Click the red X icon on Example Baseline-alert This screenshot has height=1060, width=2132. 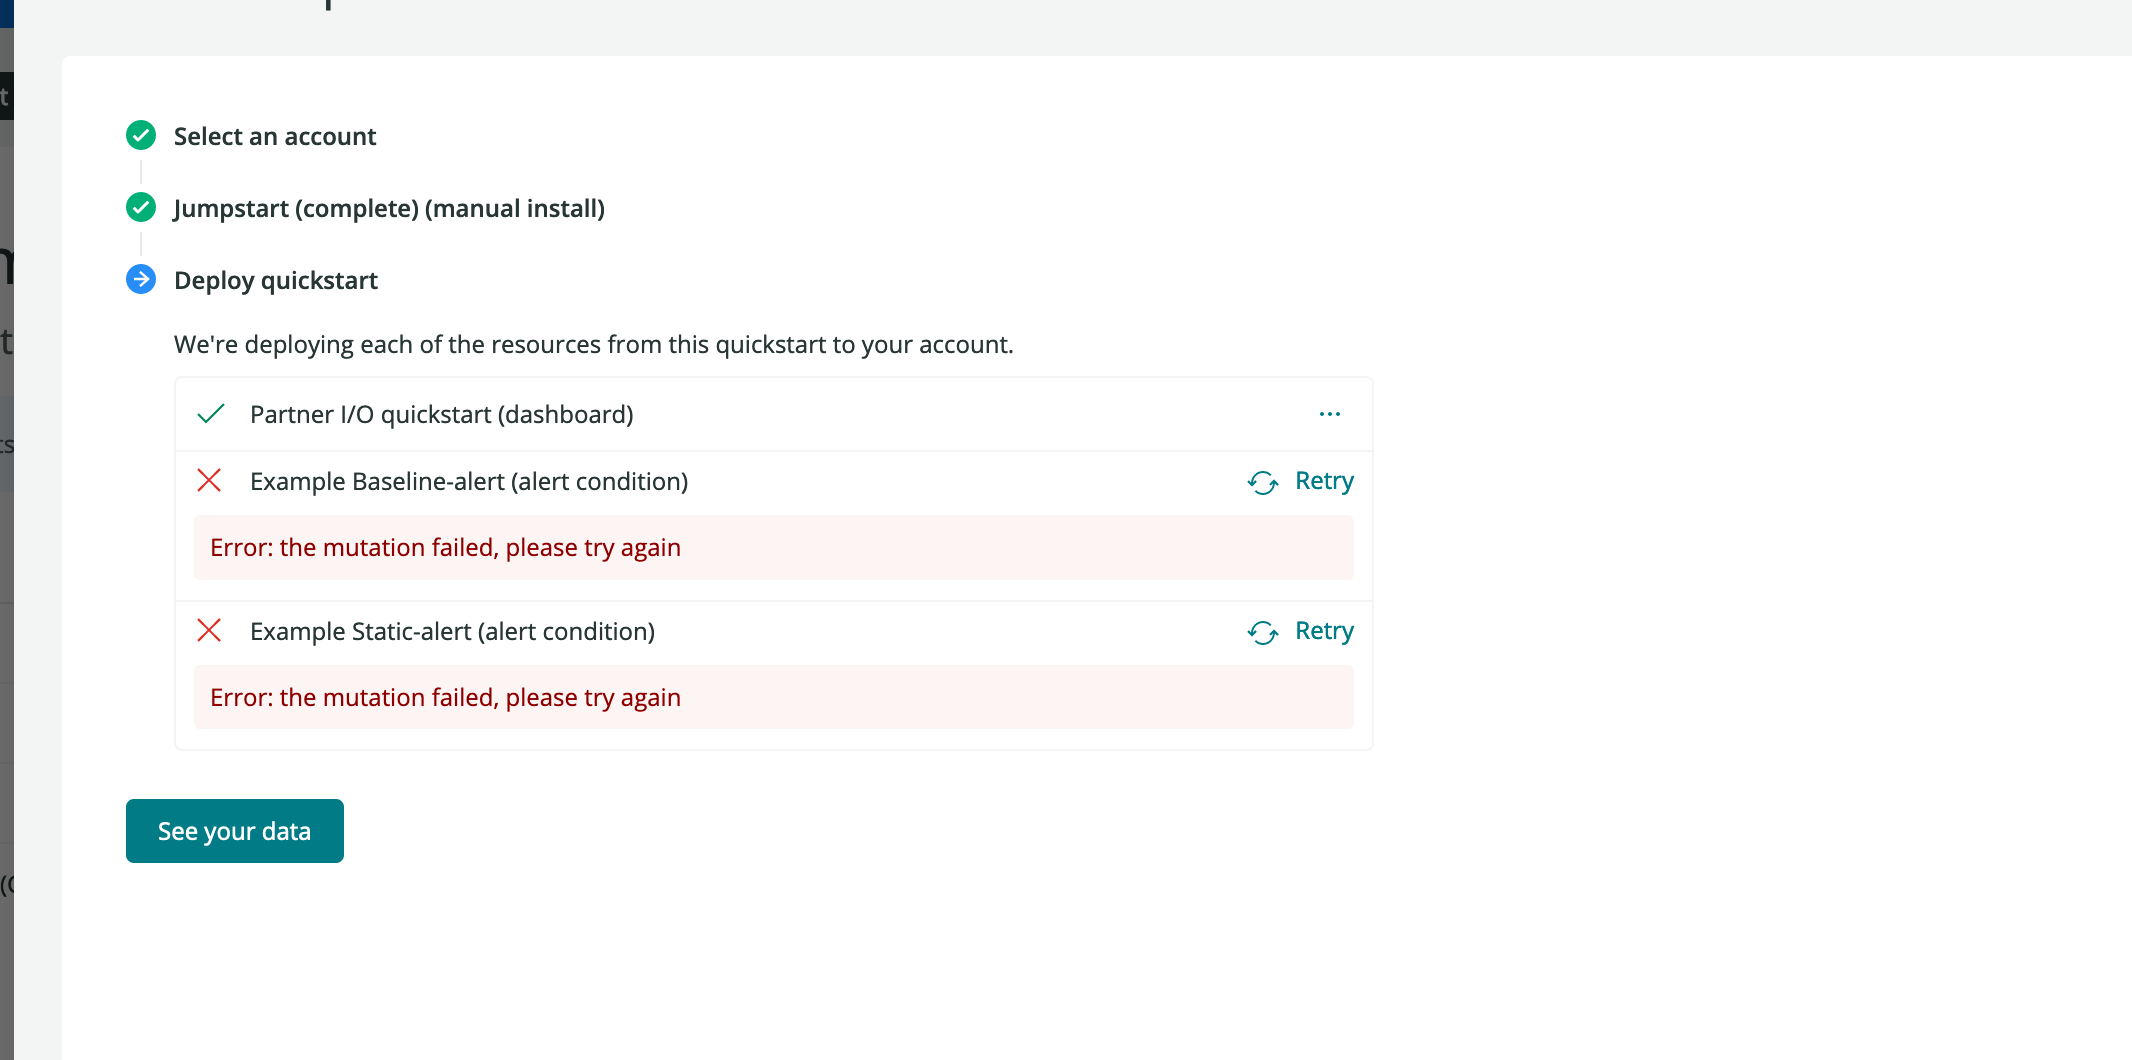[209, 481]
